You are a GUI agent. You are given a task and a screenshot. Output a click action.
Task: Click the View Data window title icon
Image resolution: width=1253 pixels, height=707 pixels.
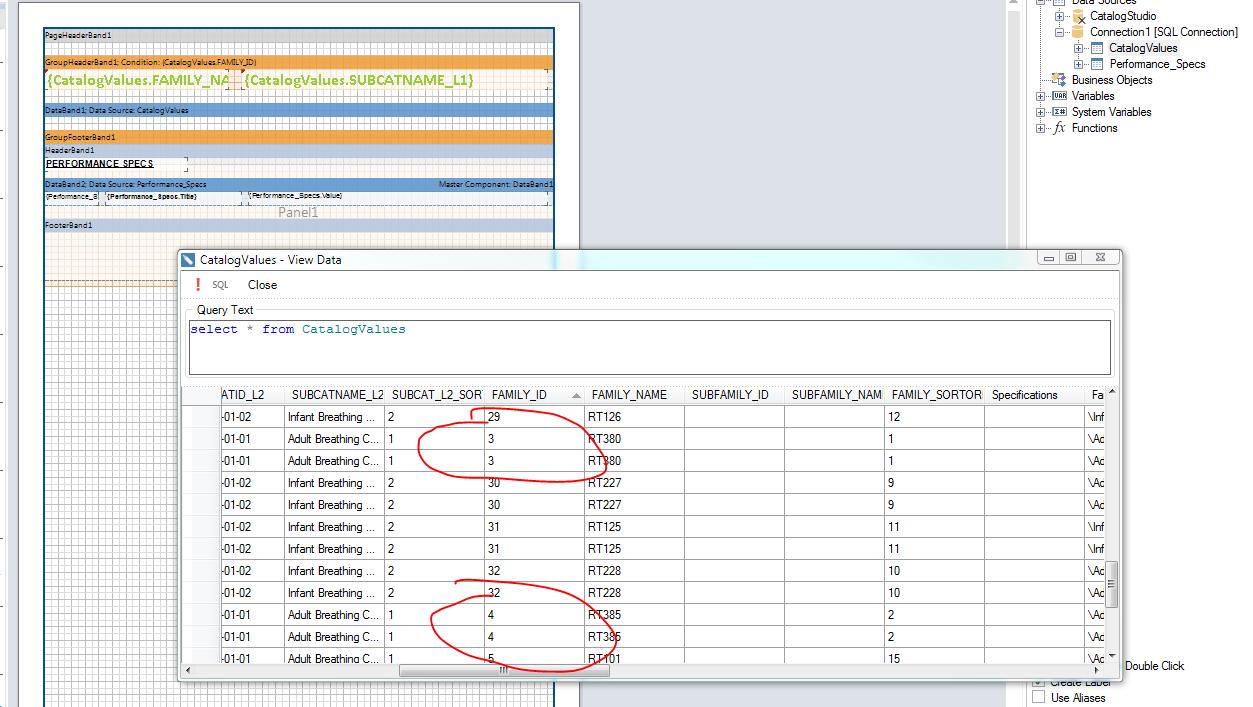(x=189, y=260)
